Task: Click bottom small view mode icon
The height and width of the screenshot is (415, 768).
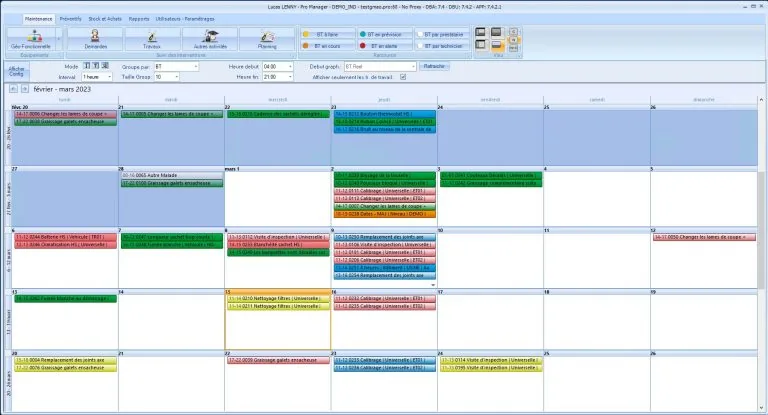Action: [513, 48]
